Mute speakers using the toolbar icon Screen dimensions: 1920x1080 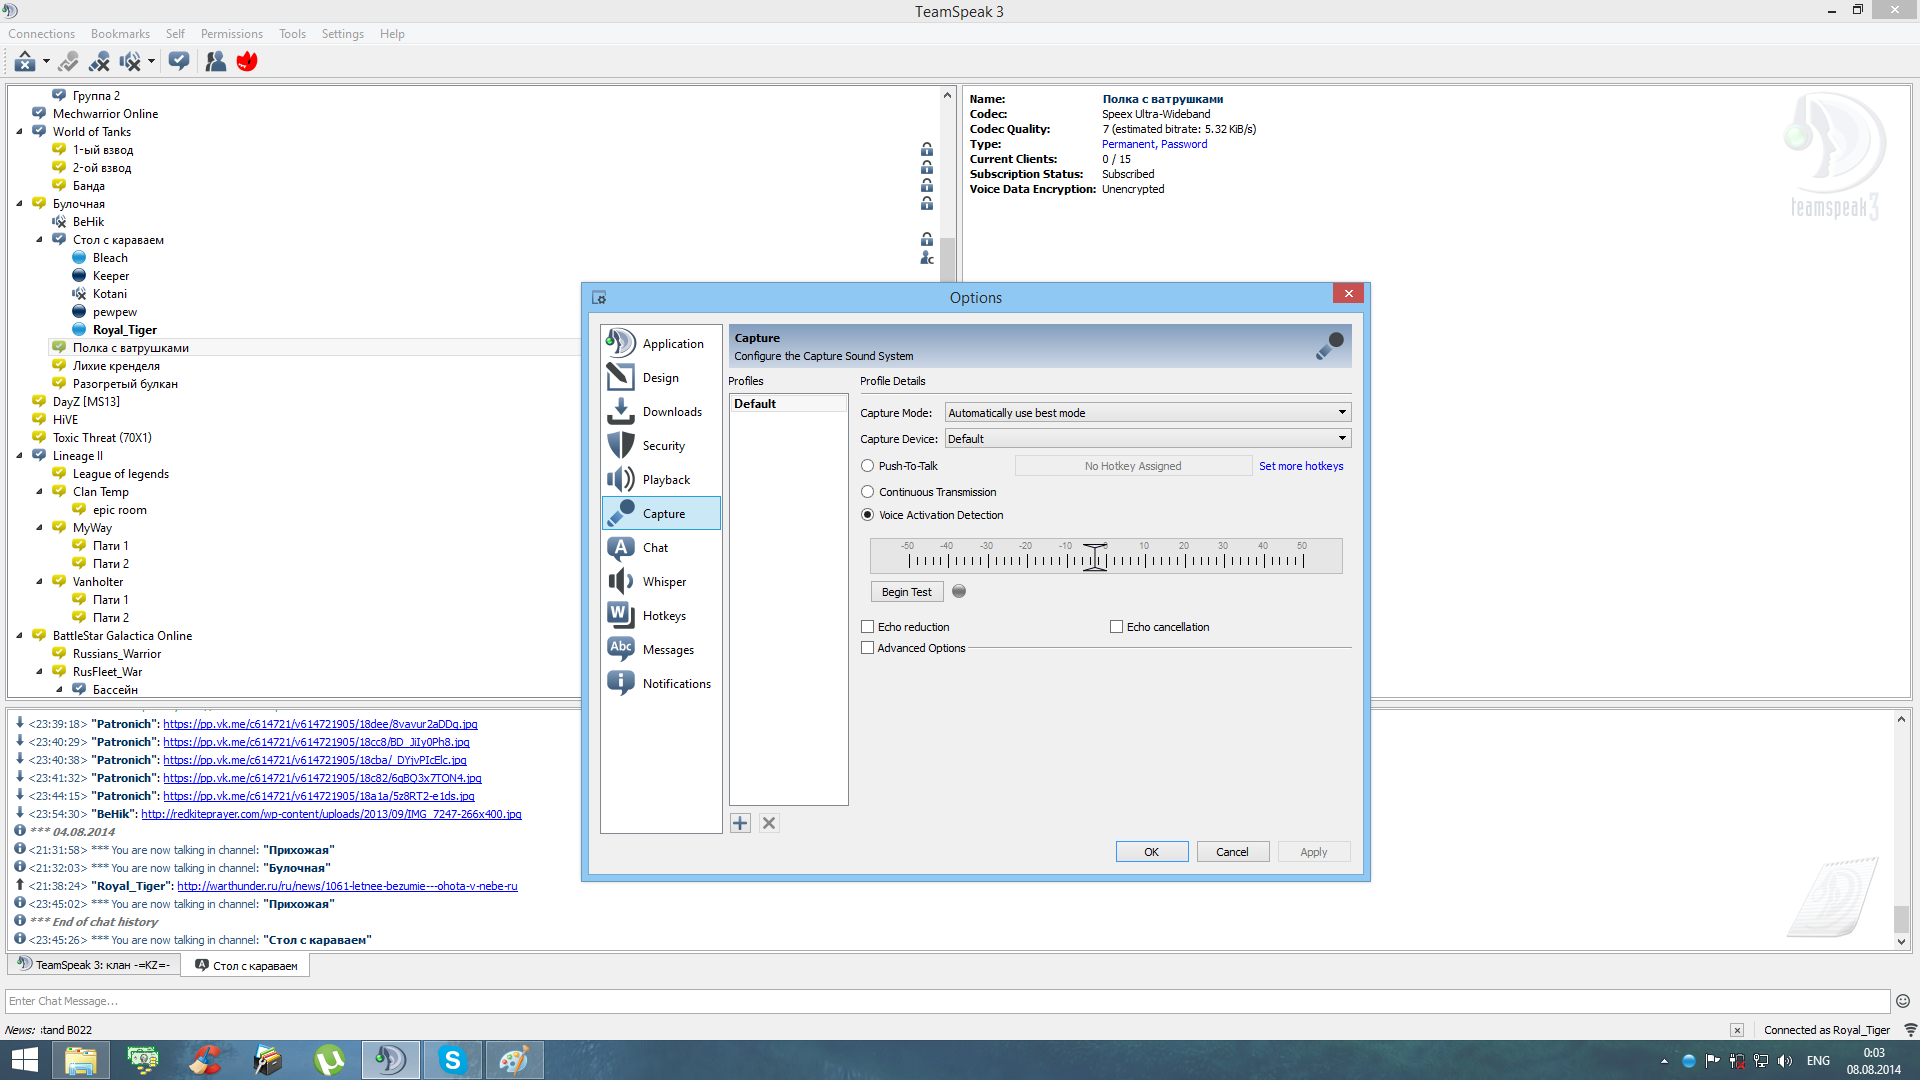[130, 62]
